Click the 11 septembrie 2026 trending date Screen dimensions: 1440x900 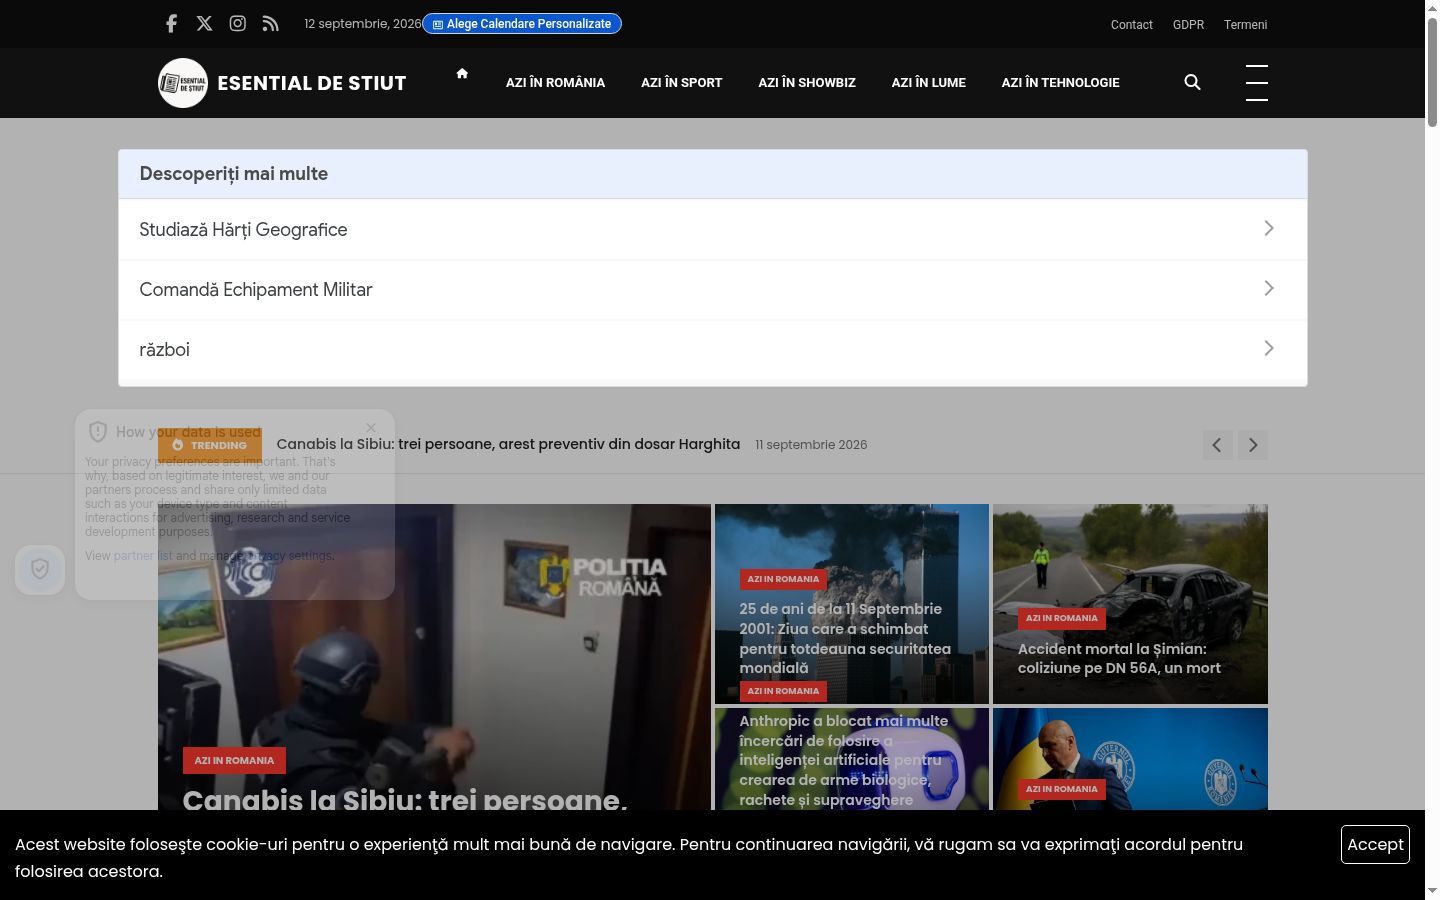click(x=811, y=445)
